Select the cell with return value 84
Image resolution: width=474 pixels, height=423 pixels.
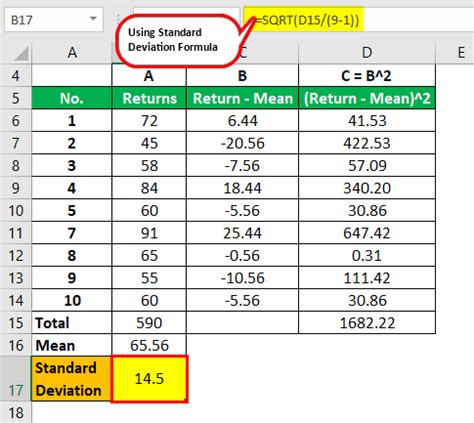[149, 188]
